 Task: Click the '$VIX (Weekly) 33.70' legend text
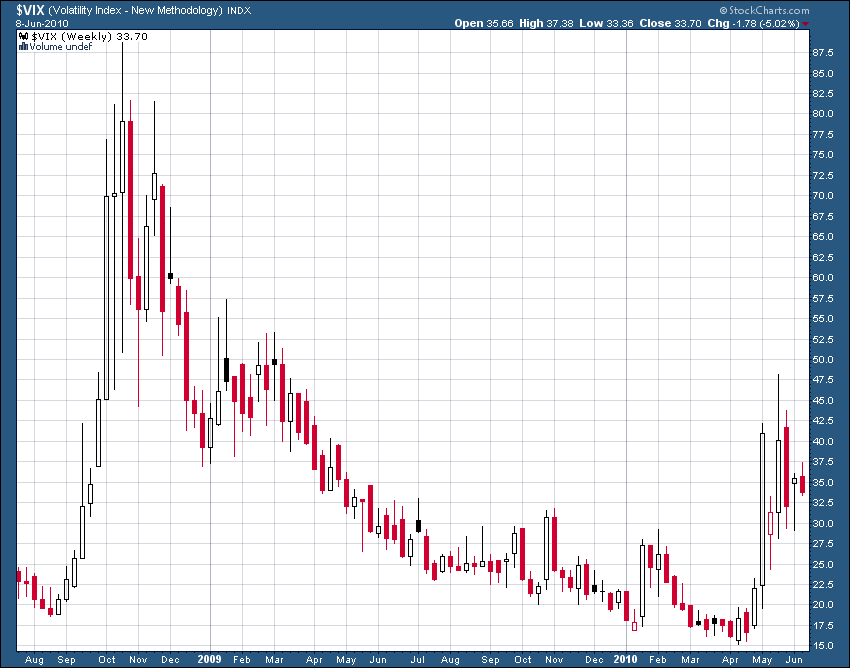coord(89,36)
